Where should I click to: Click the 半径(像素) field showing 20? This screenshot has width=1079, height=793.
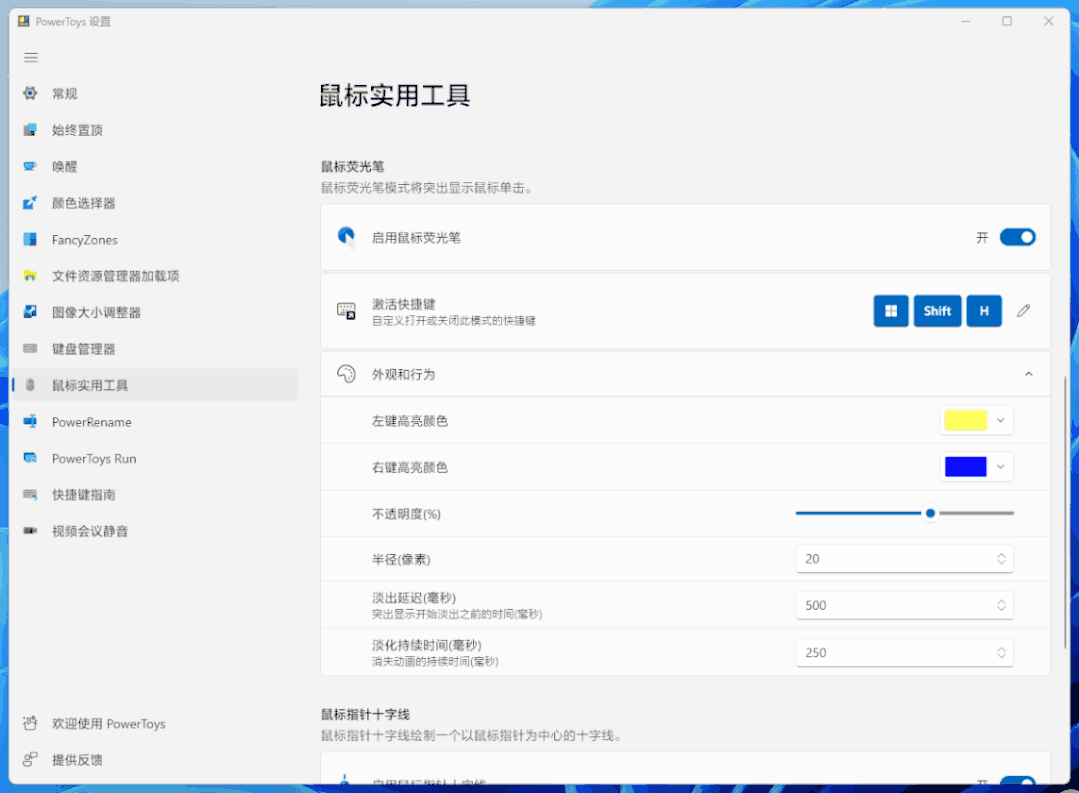point(904,559)
